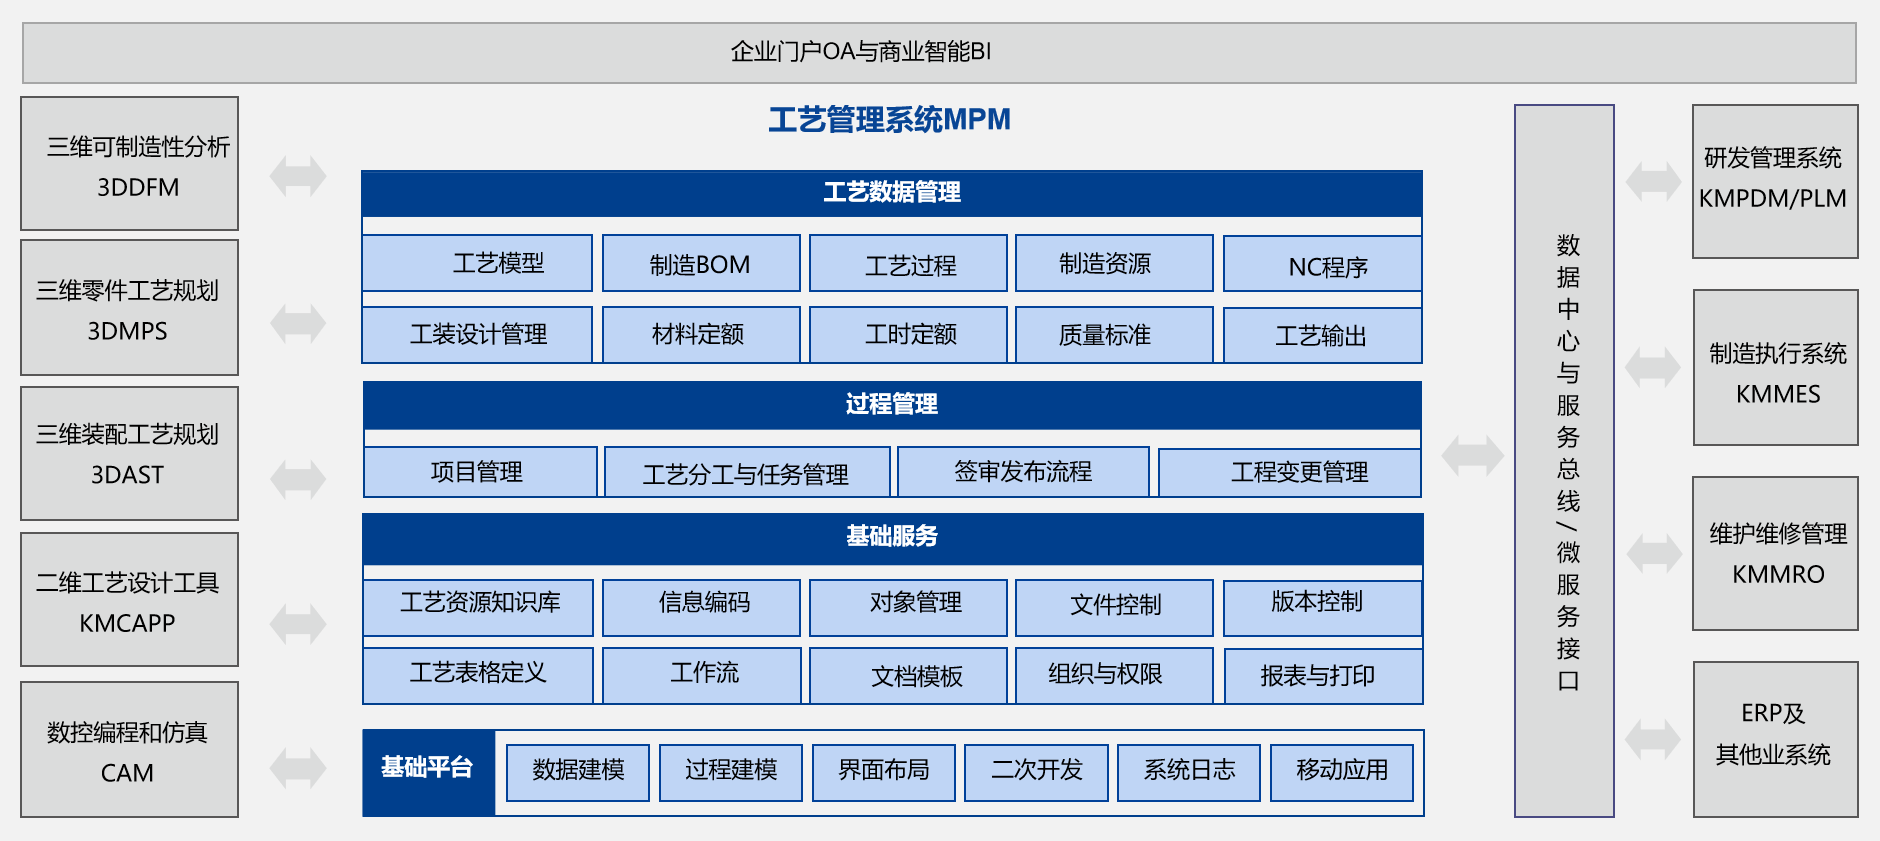Click the double arrow next to KMCAPP

298,624
